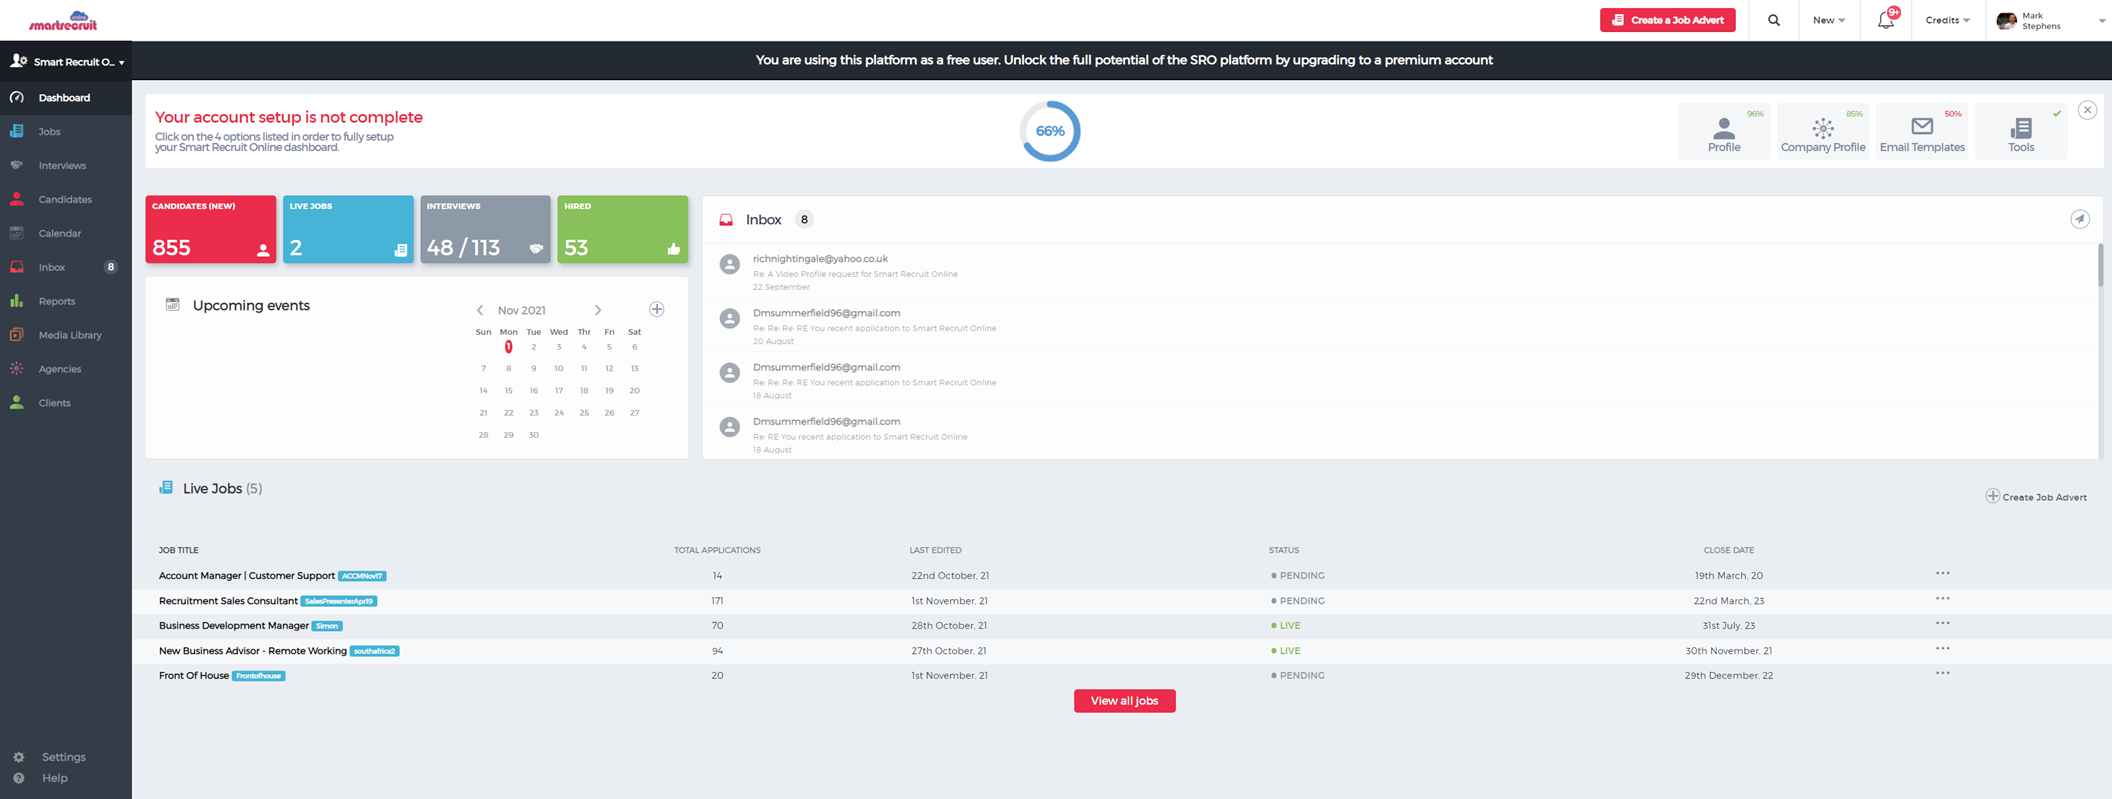Click View all jobs button
The height and width of the screenshot is (799, 2112).
pyautogui.click(x=1124, y=701)
